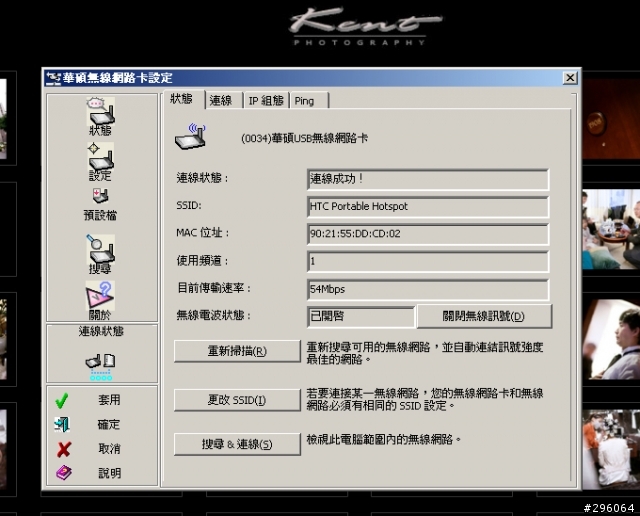Click the 確定 OK label

109,425
